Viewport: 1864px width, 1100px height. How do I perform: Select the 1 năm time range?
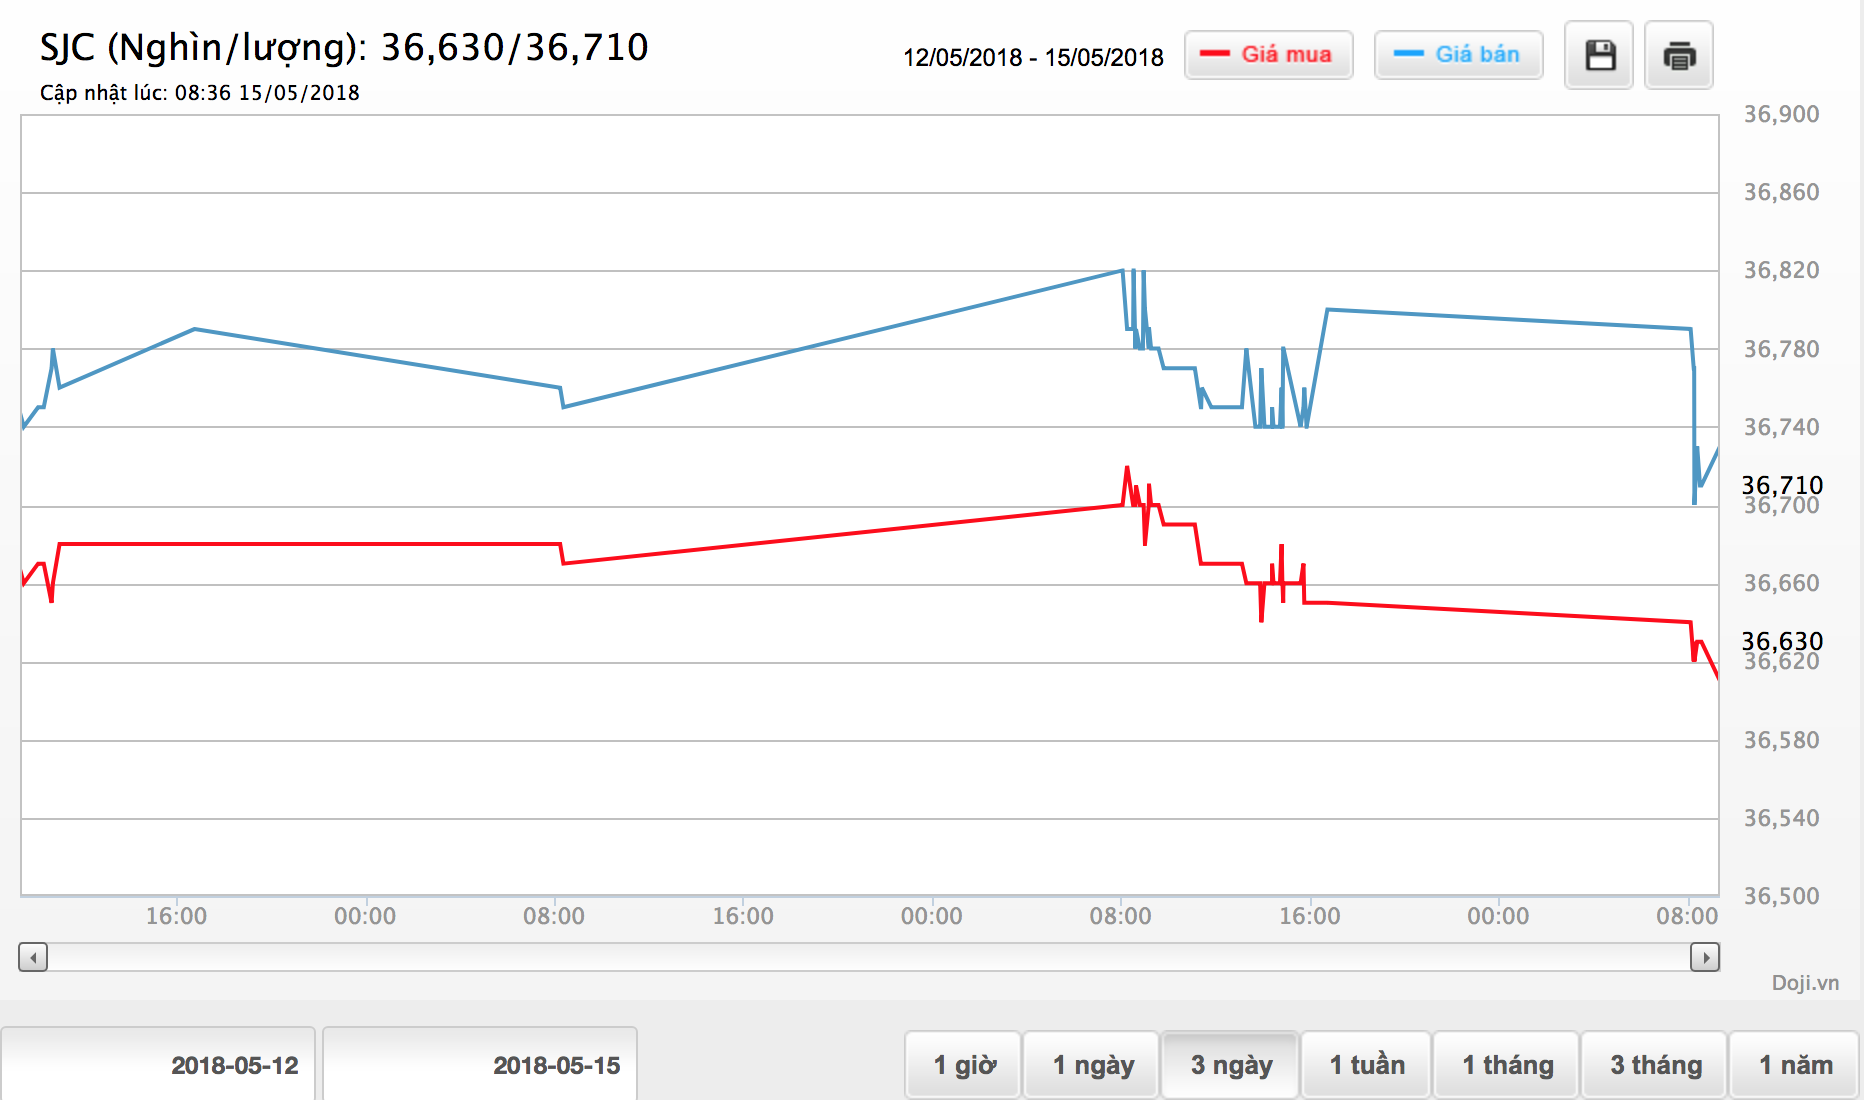1795,1065
